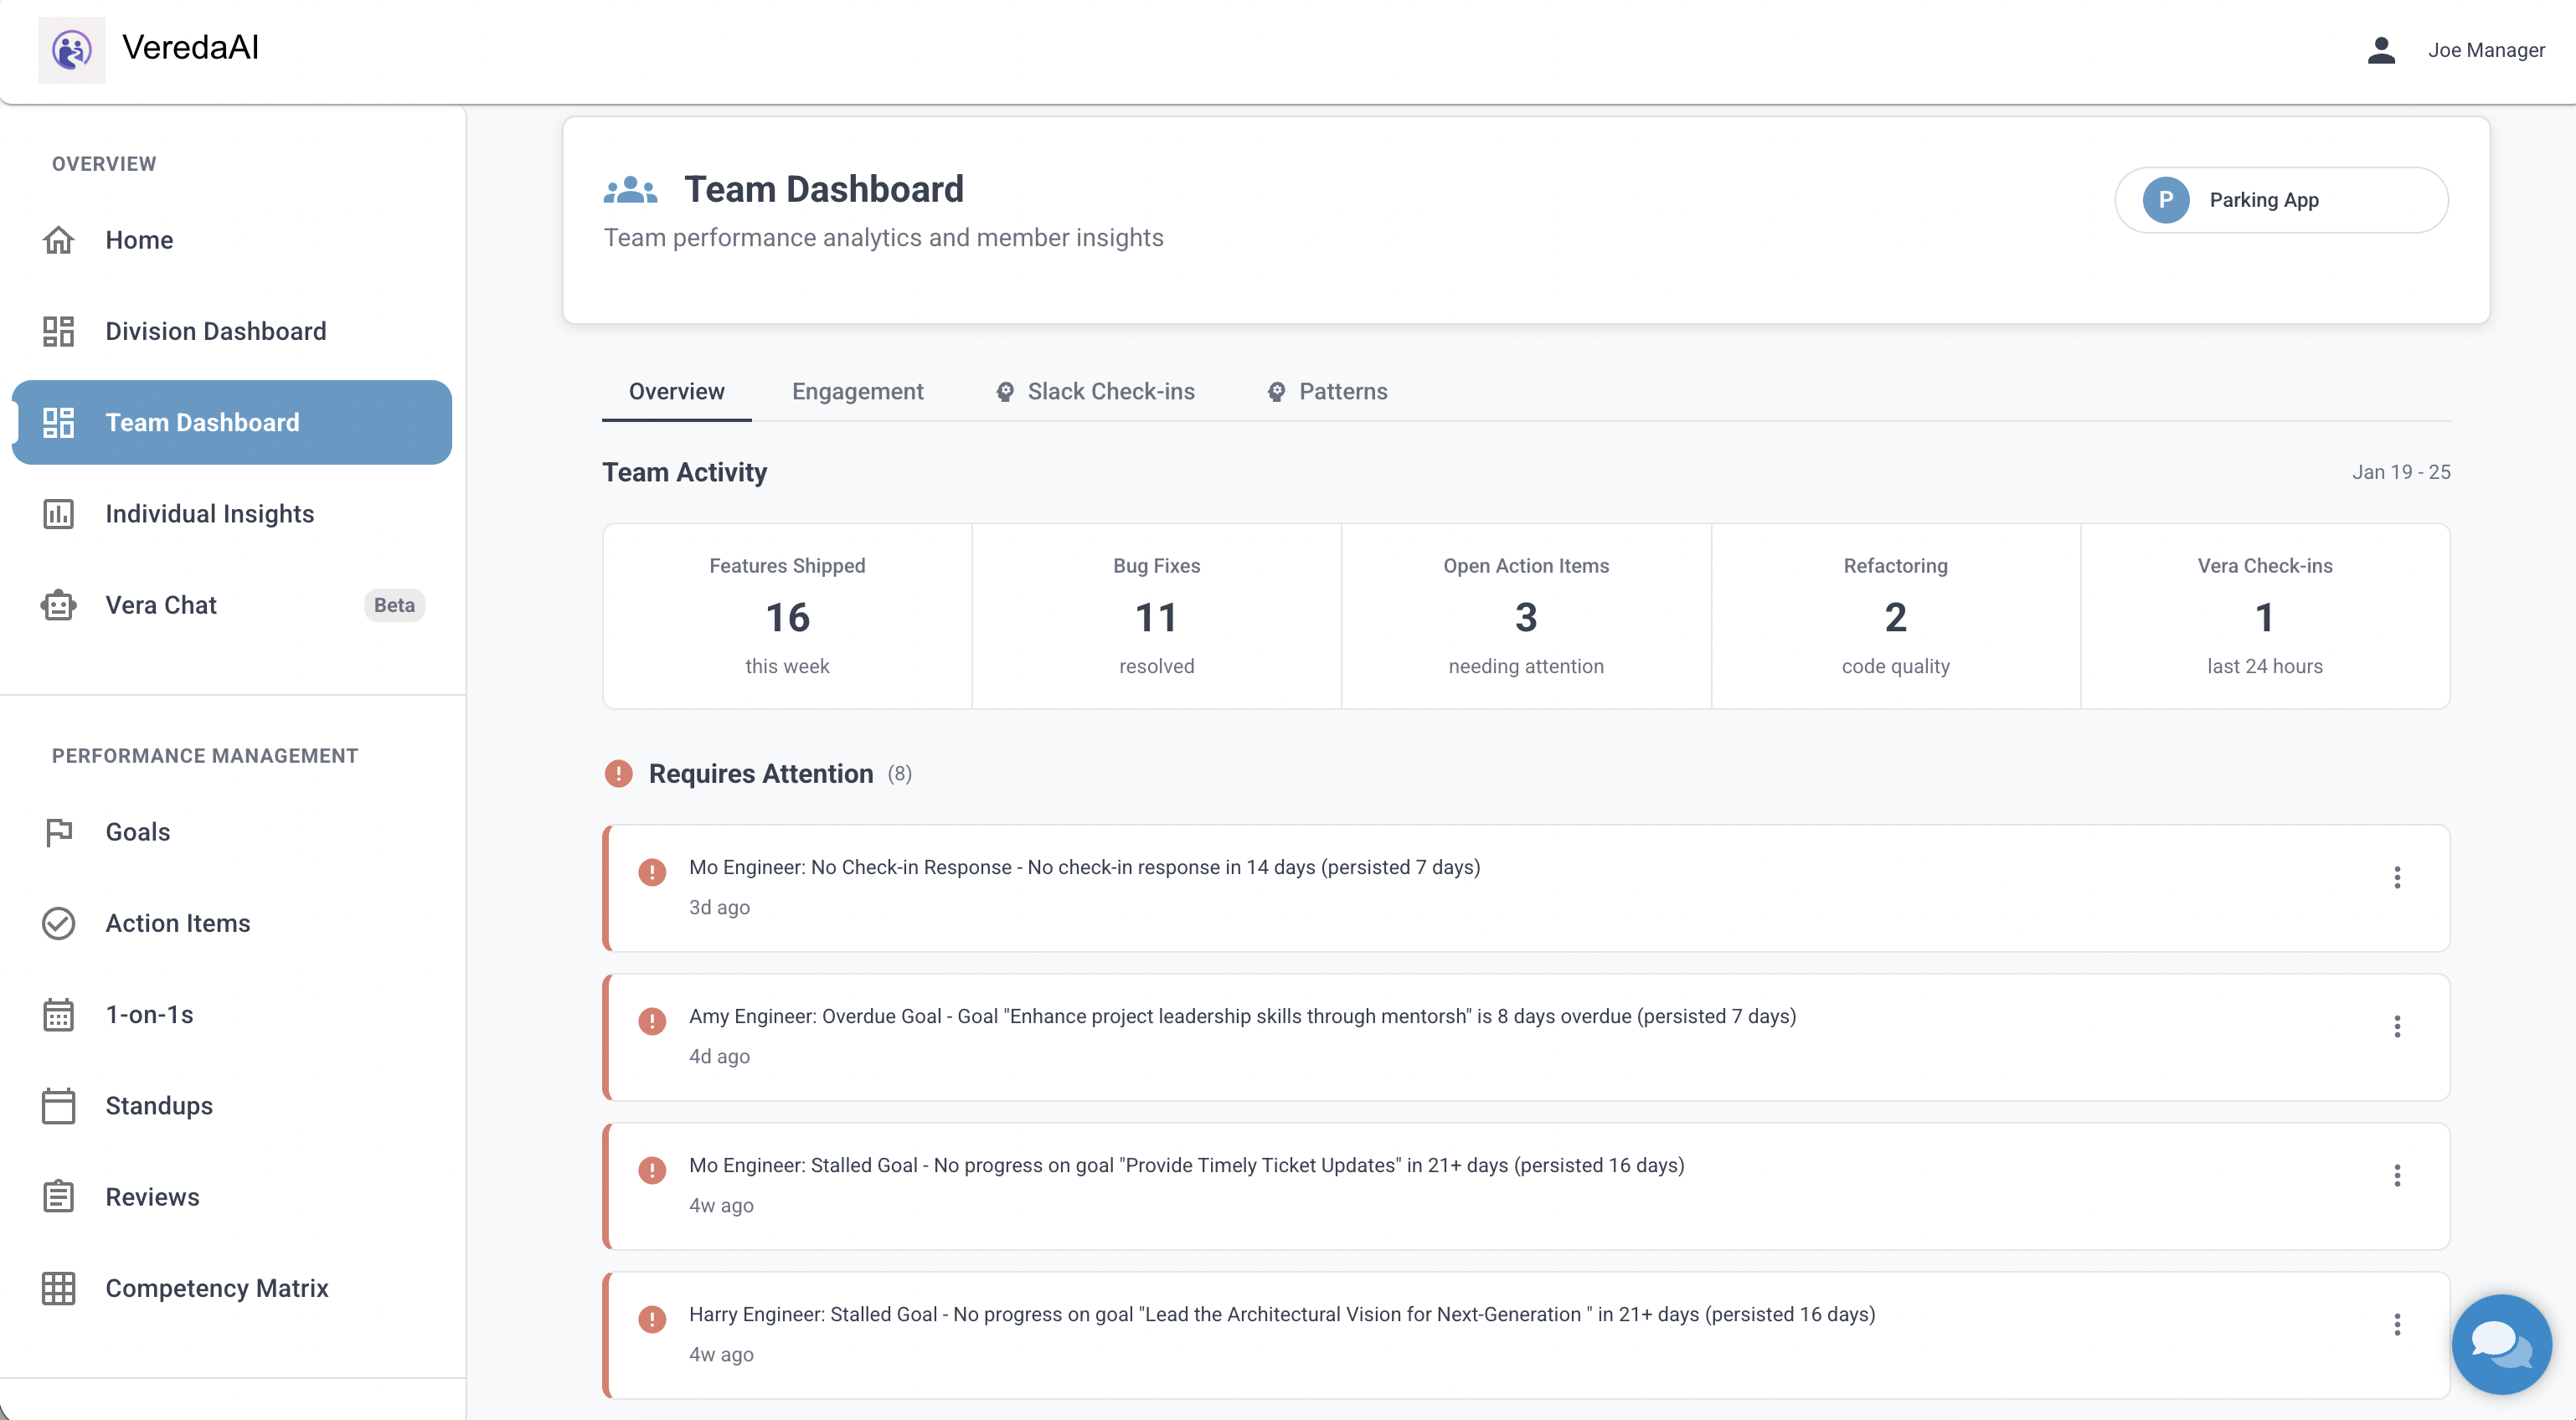
Task: Open options menu for Amy Engineer's overdue goal
Action: tap(2398, 1026)
